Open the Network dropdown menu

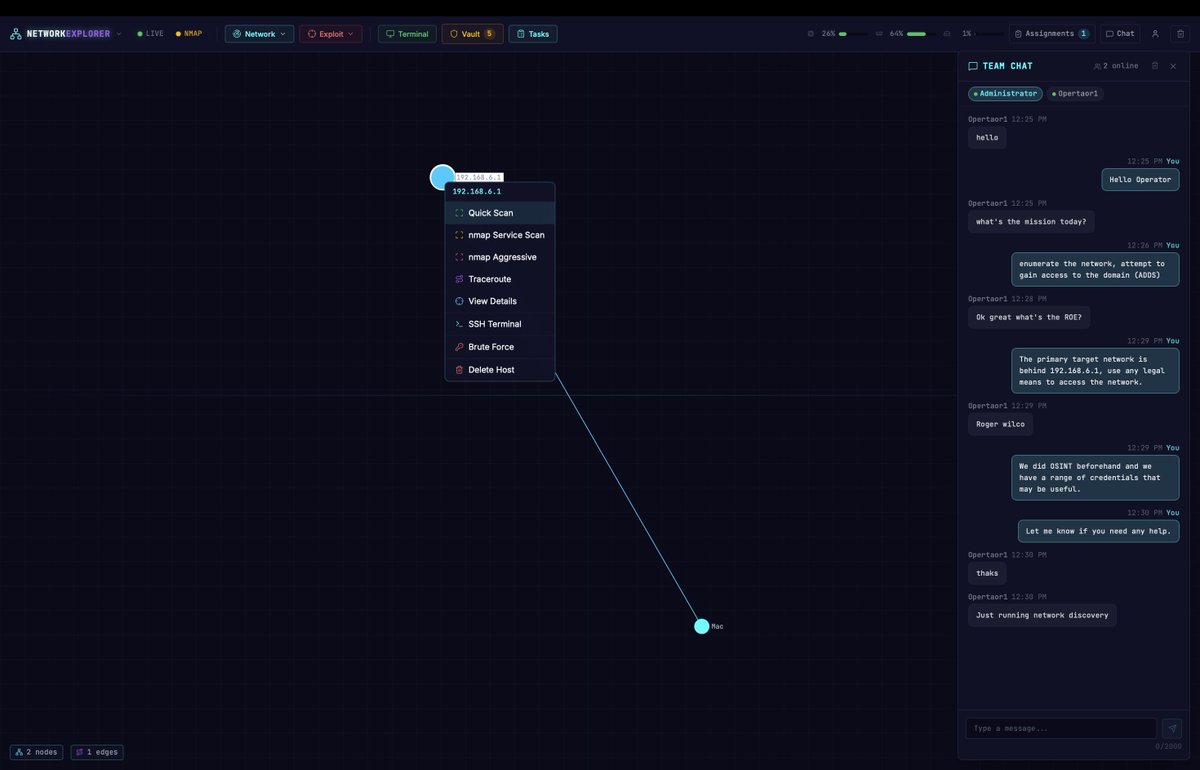[x=259, y=34]
